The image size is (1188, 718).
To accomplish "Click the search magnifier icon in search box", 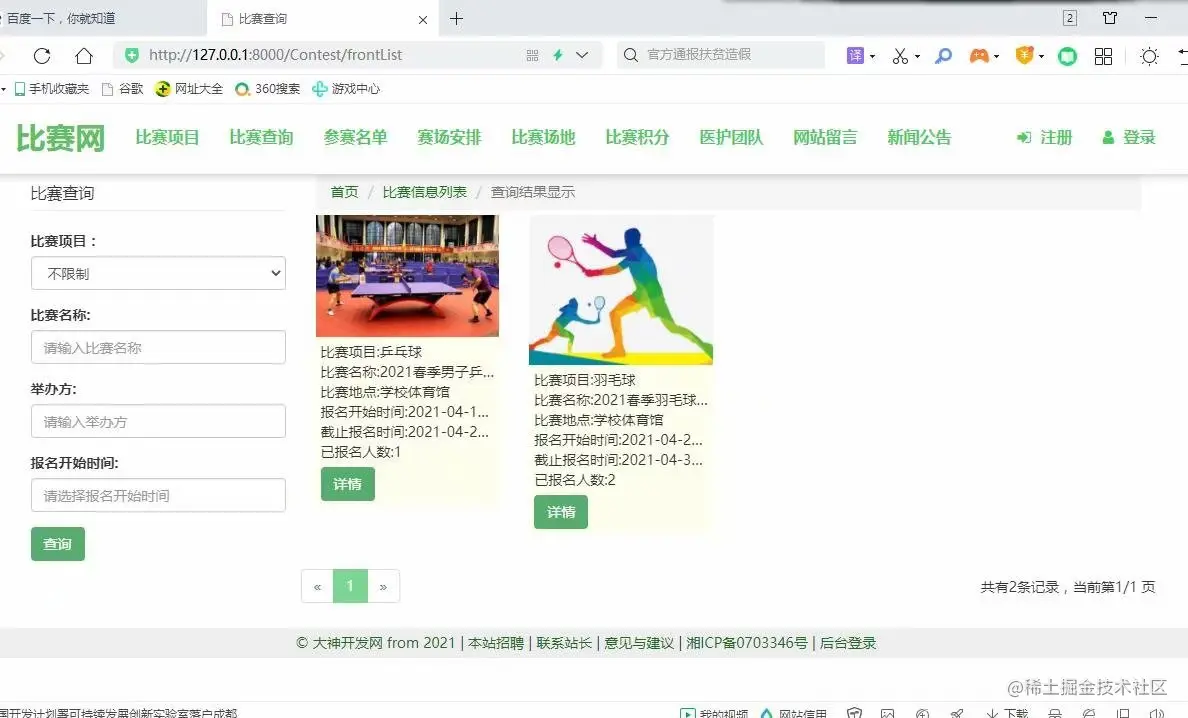I will pyautogui.click(x=630, y=55).
